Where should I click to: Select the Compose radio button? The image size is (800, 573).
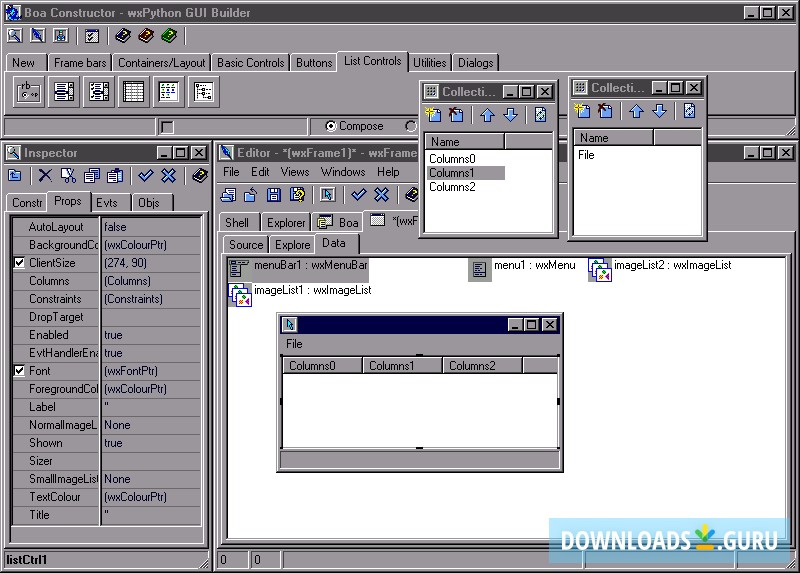331,126
